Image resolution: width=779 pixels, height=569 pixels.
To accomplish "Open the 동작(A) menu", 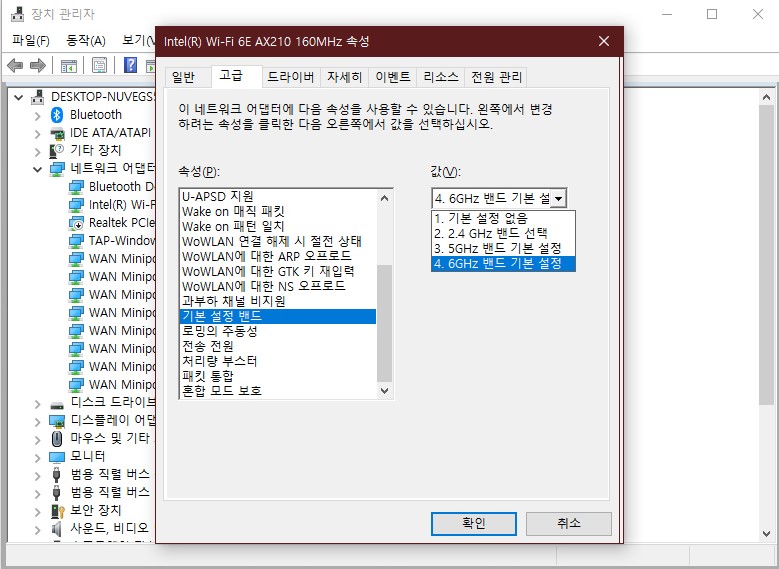I will click(85, 41).
